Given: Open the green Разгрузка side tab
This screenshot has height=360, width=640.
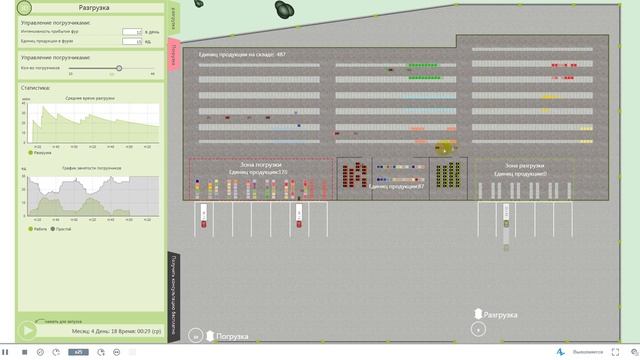Looking at the screenshot, I should pos(174,18).
